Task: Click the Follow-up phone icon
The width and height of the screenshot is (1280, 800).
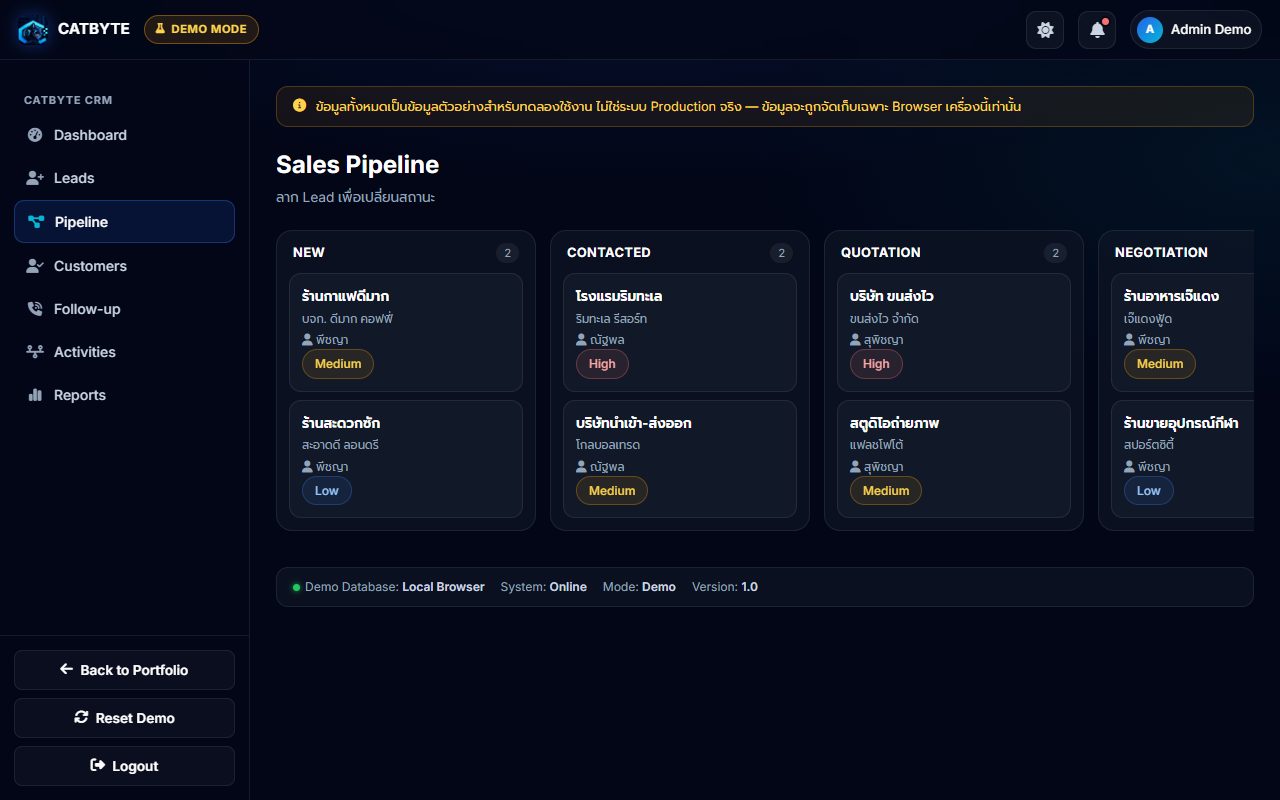Action: pos(35,309)
